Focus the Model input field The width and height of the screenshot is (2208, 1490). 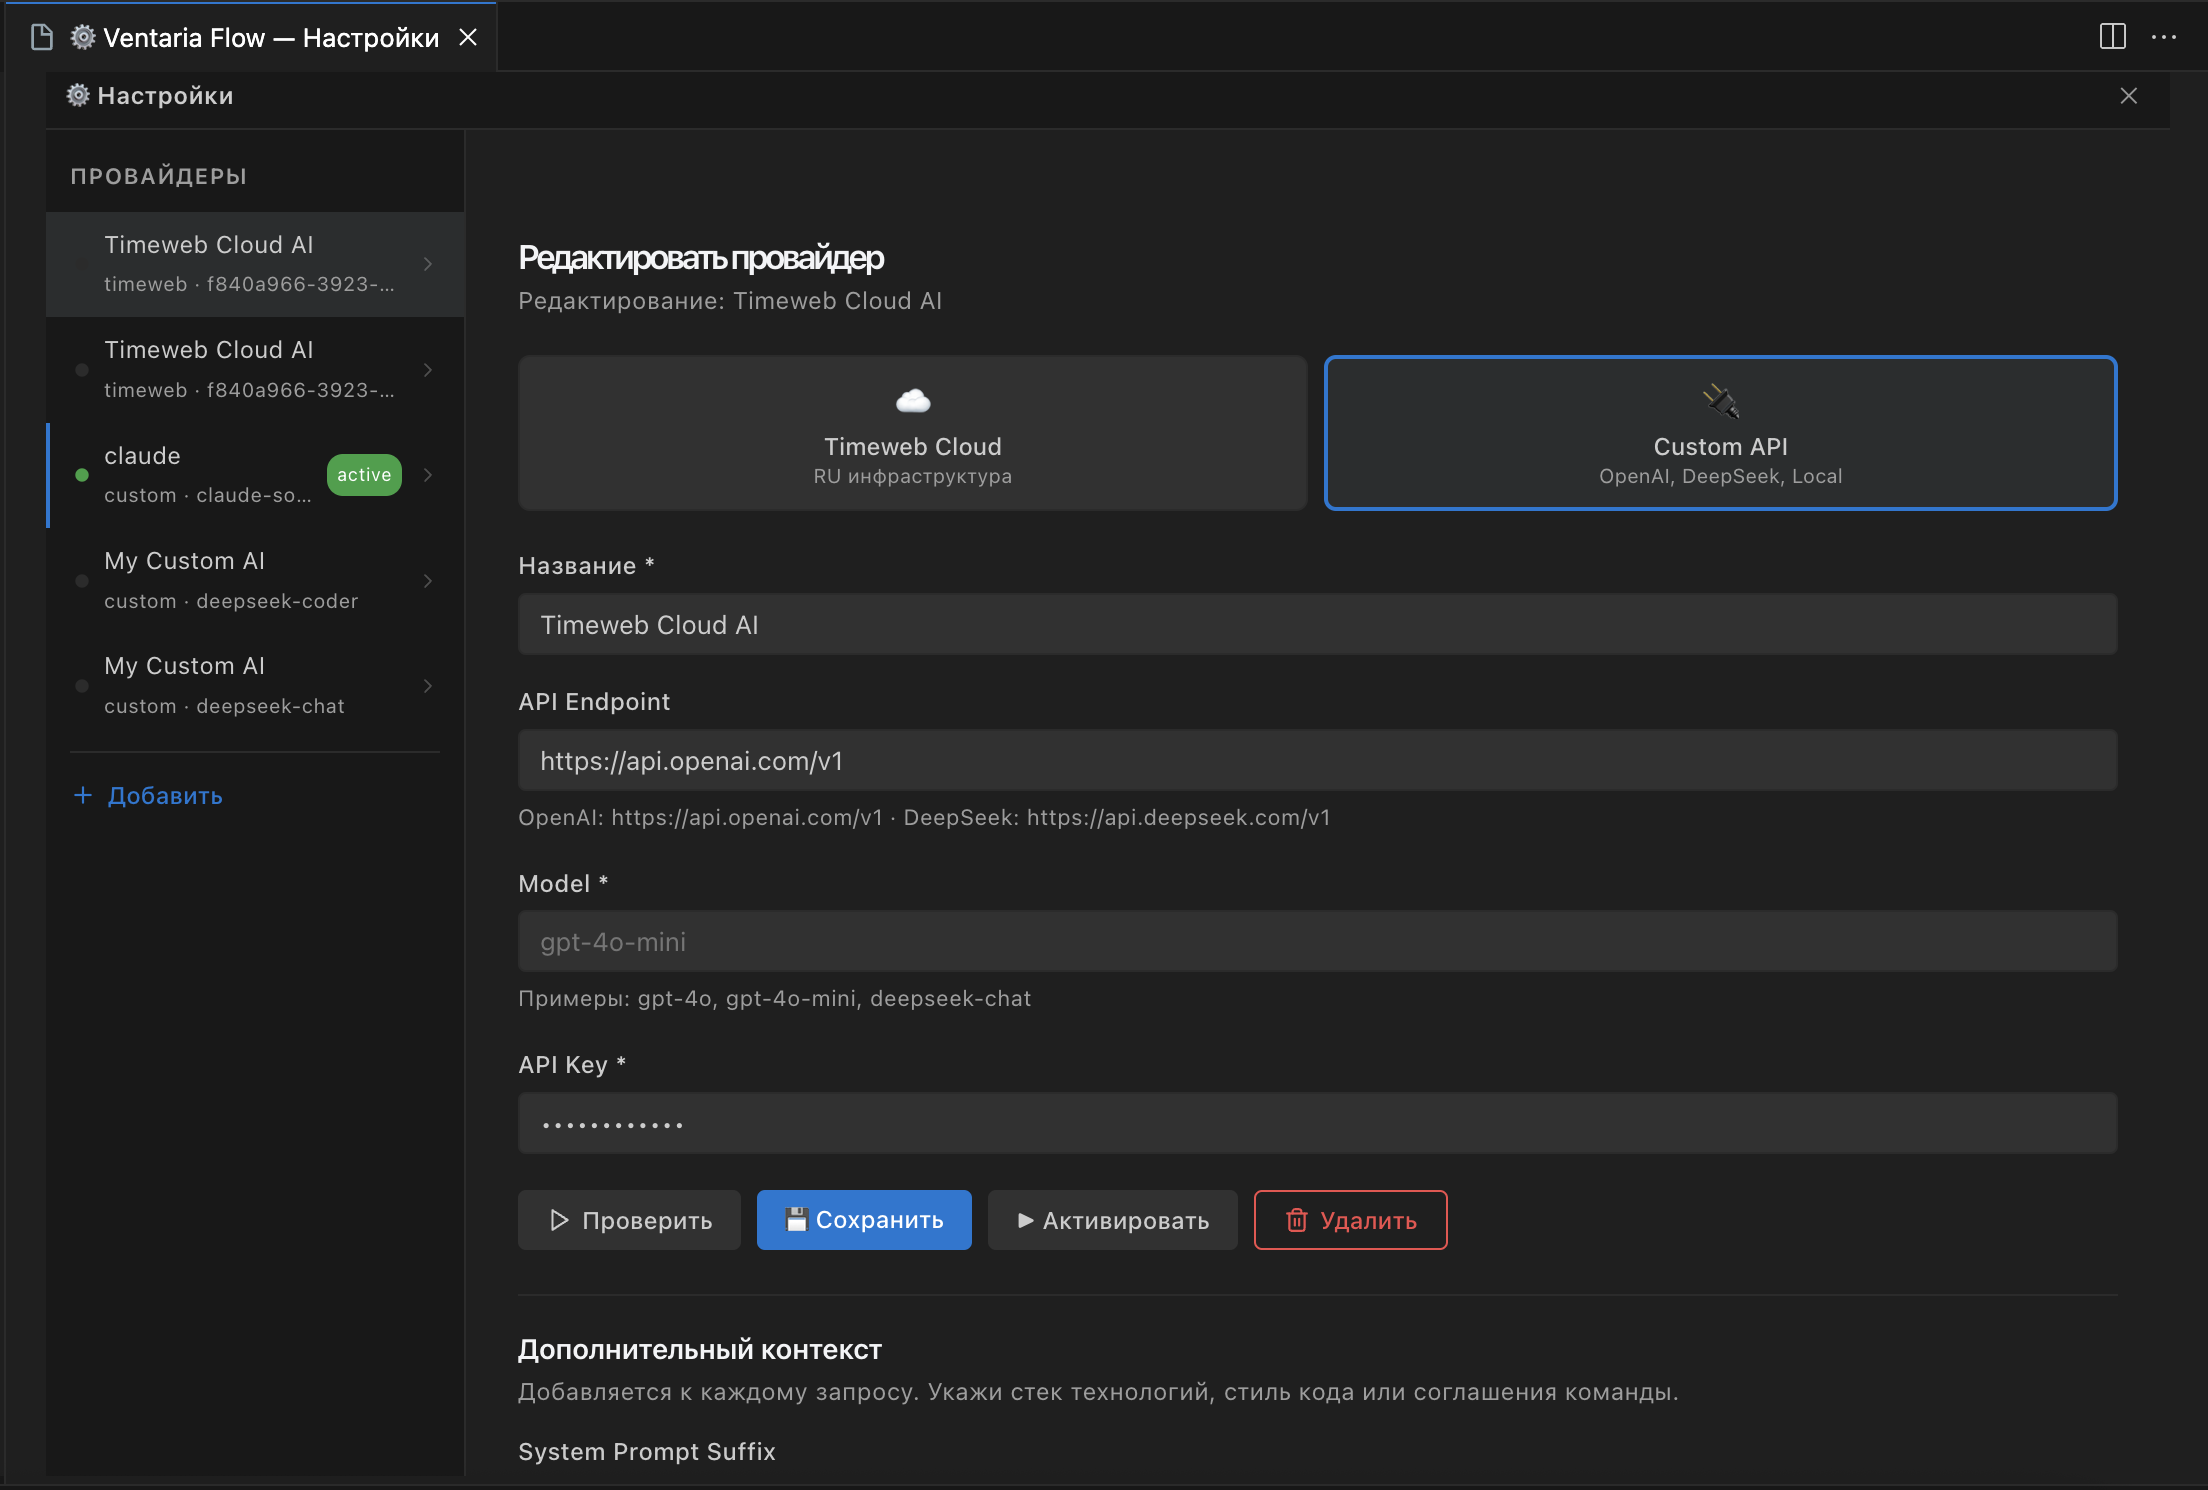click(1317, 941)
